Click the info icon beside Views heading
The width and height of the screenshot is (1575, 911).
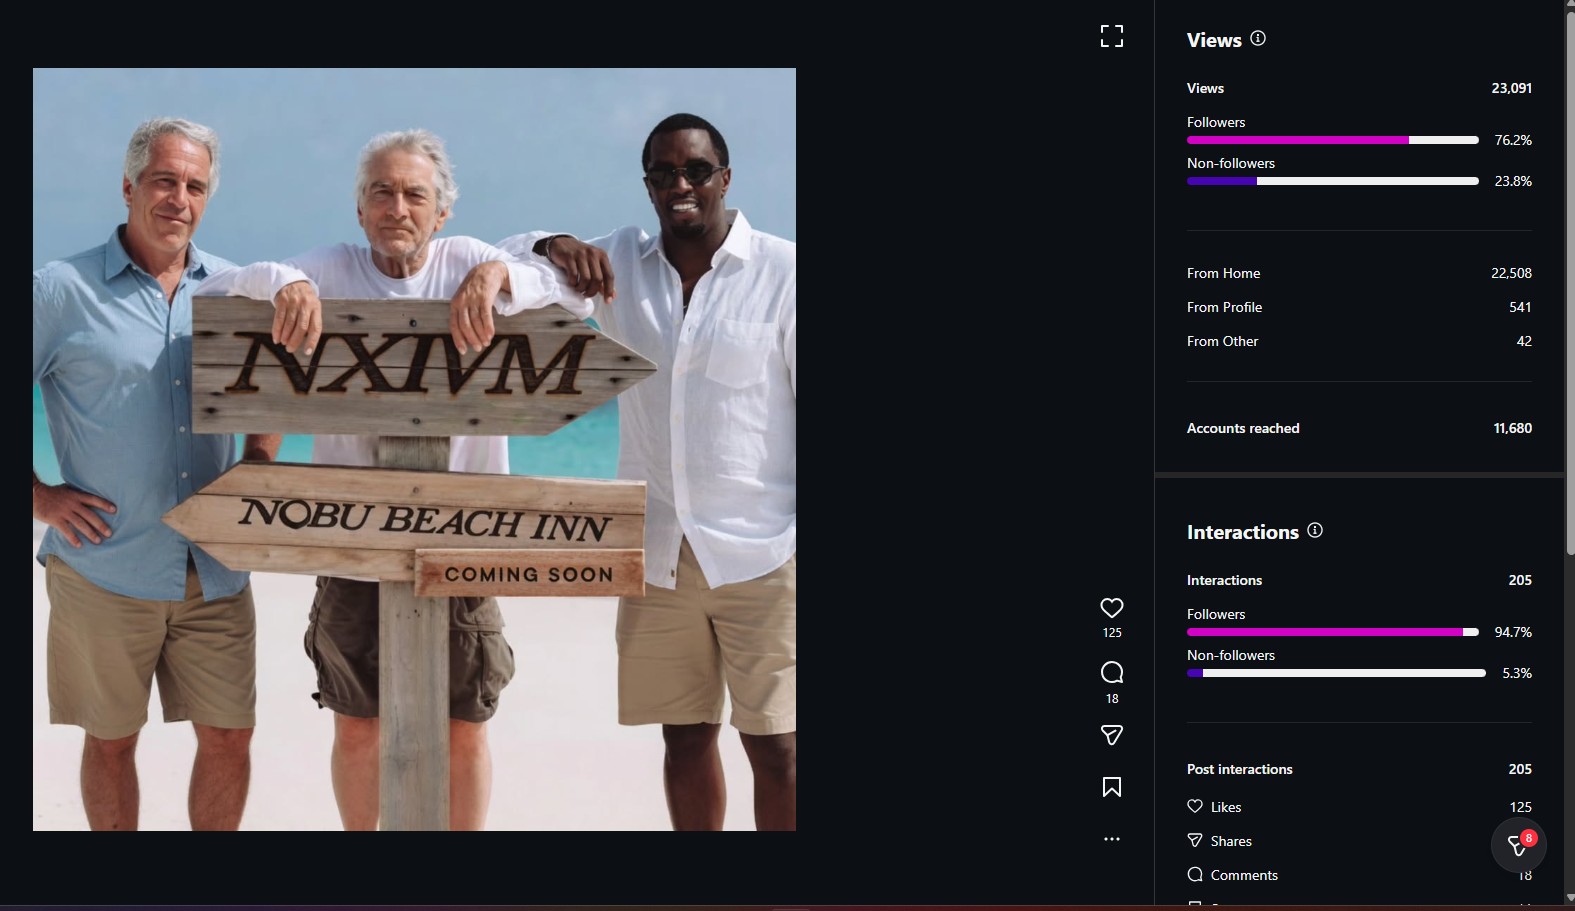pos(1258,38)
